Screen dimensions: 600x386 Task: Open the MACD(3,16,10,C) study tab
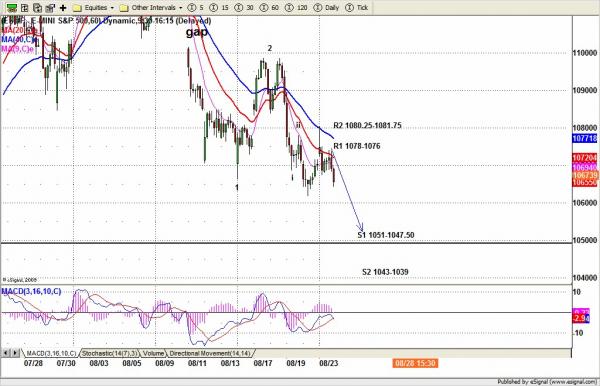click(x=51, y=353)
